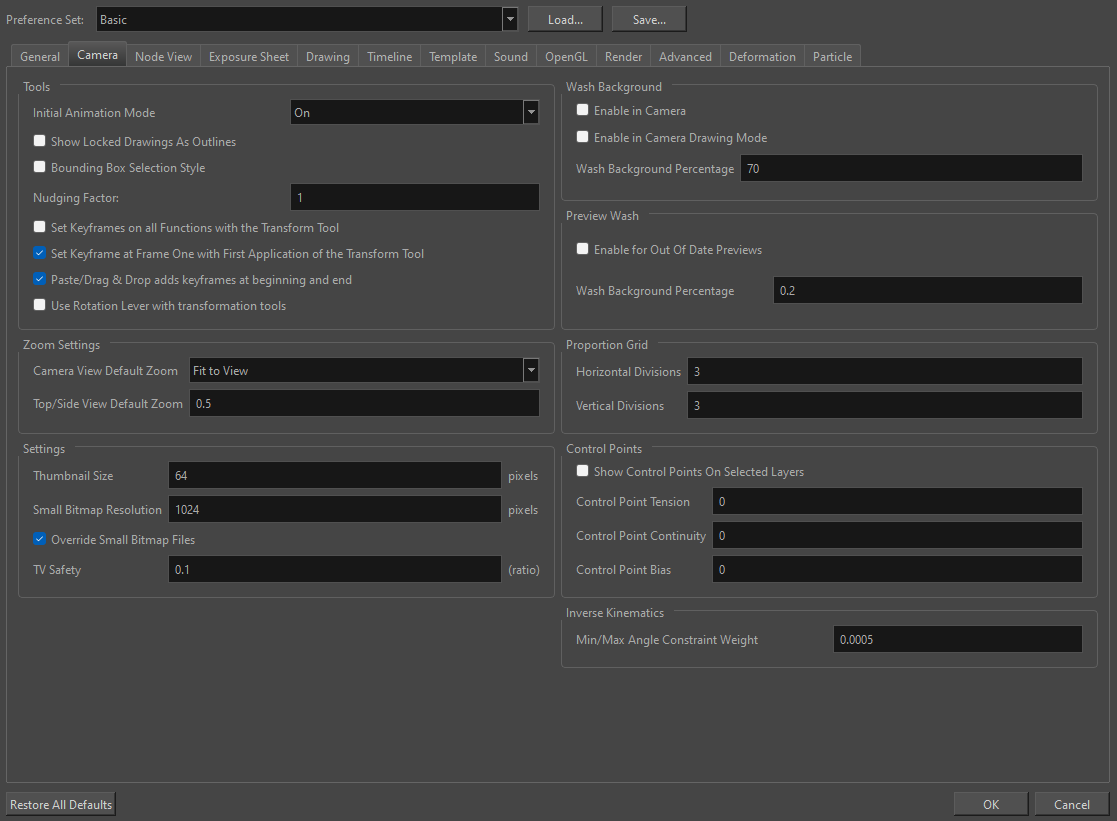Enable Wash Background in Camera
This screenshot has height=821, width=1117.
(x=583, y=110)
